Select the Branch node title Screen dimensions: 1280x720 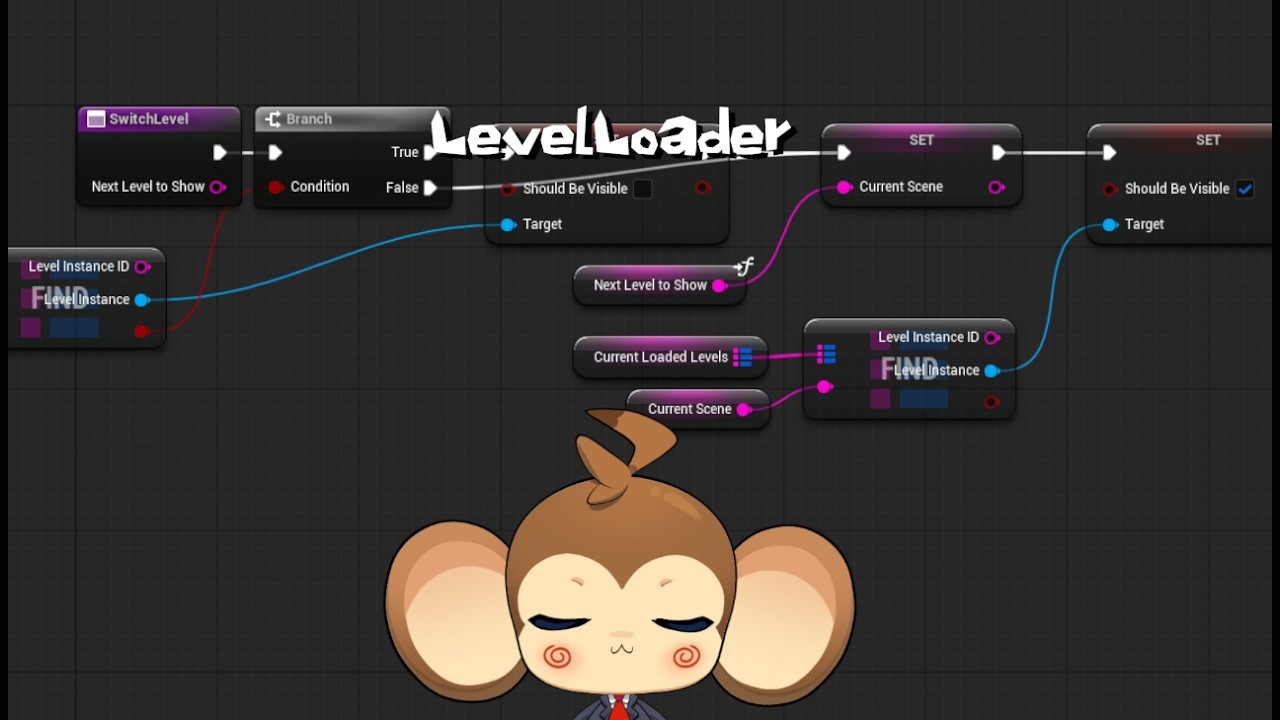309,119
